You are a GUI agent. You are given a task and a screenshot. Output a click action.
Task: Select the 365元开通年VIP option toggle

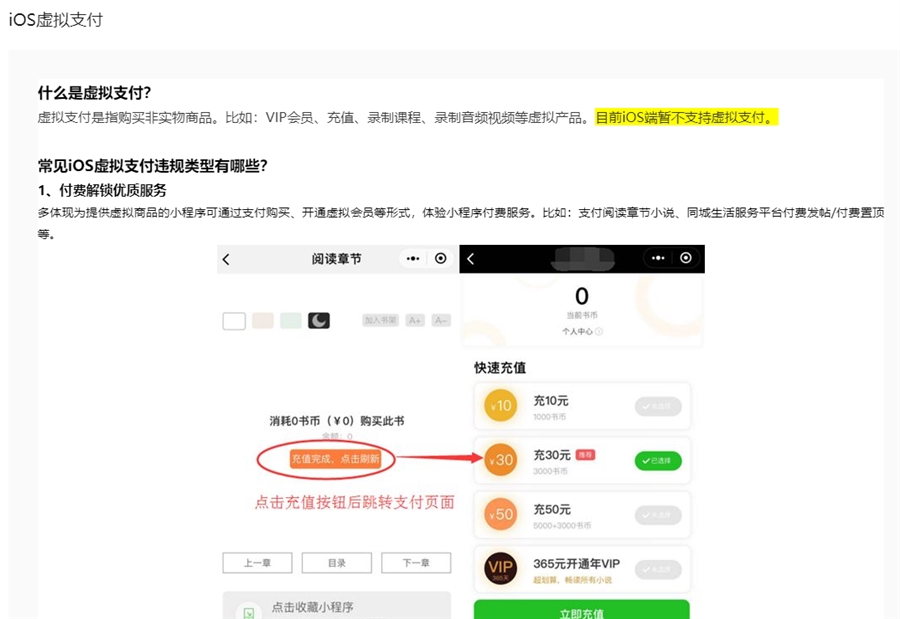tap(658, 569)
